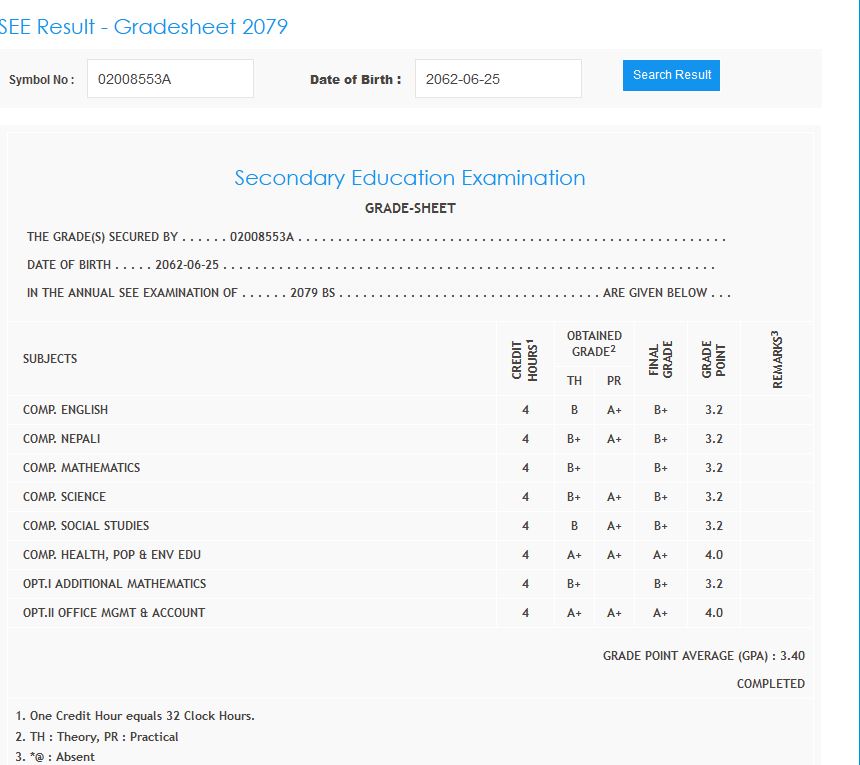Click the 'One Credit Hour' footnote
The height and width of the screenshot is (765, 860).
click(135, 716)
